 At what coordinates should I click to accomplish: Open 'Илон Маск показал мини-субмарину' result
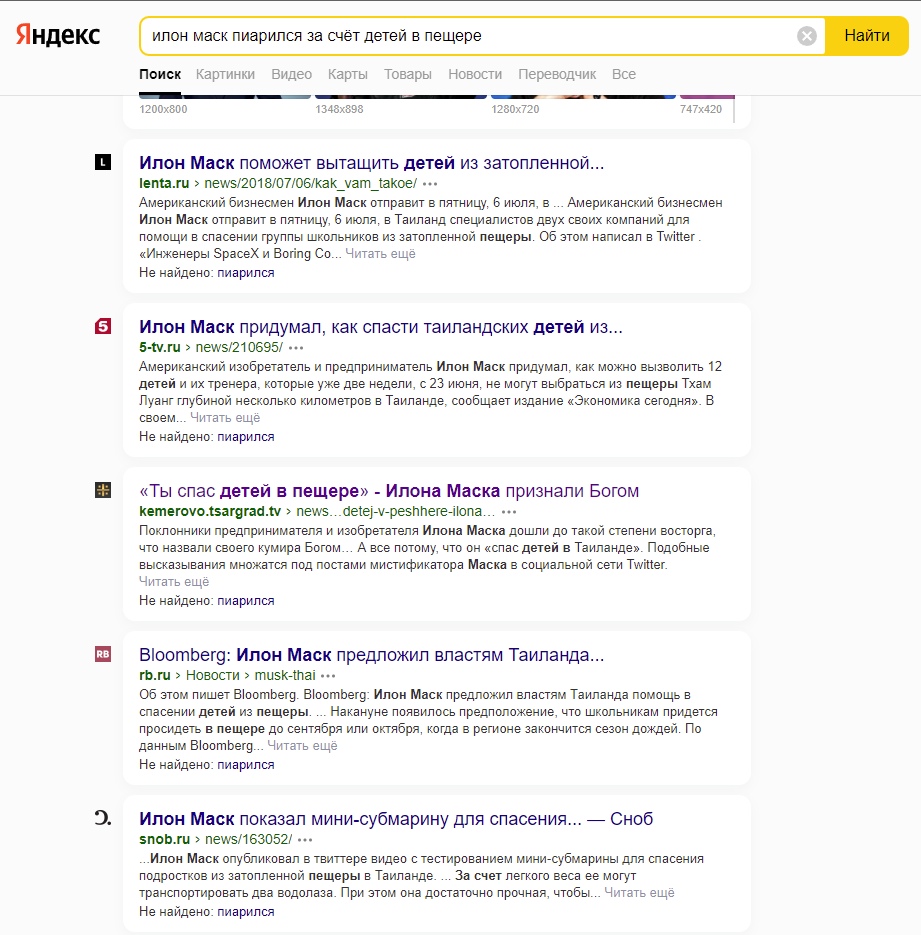[x=396, y=819]
